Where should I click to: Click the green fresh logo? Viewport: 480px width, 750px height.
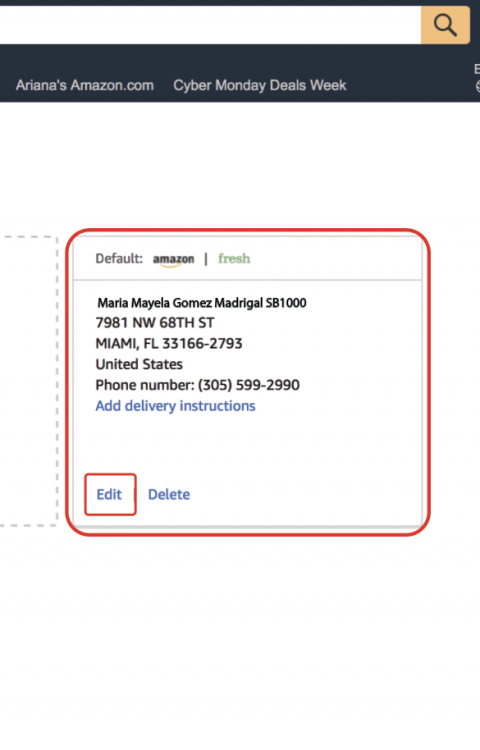coord(234,259)
